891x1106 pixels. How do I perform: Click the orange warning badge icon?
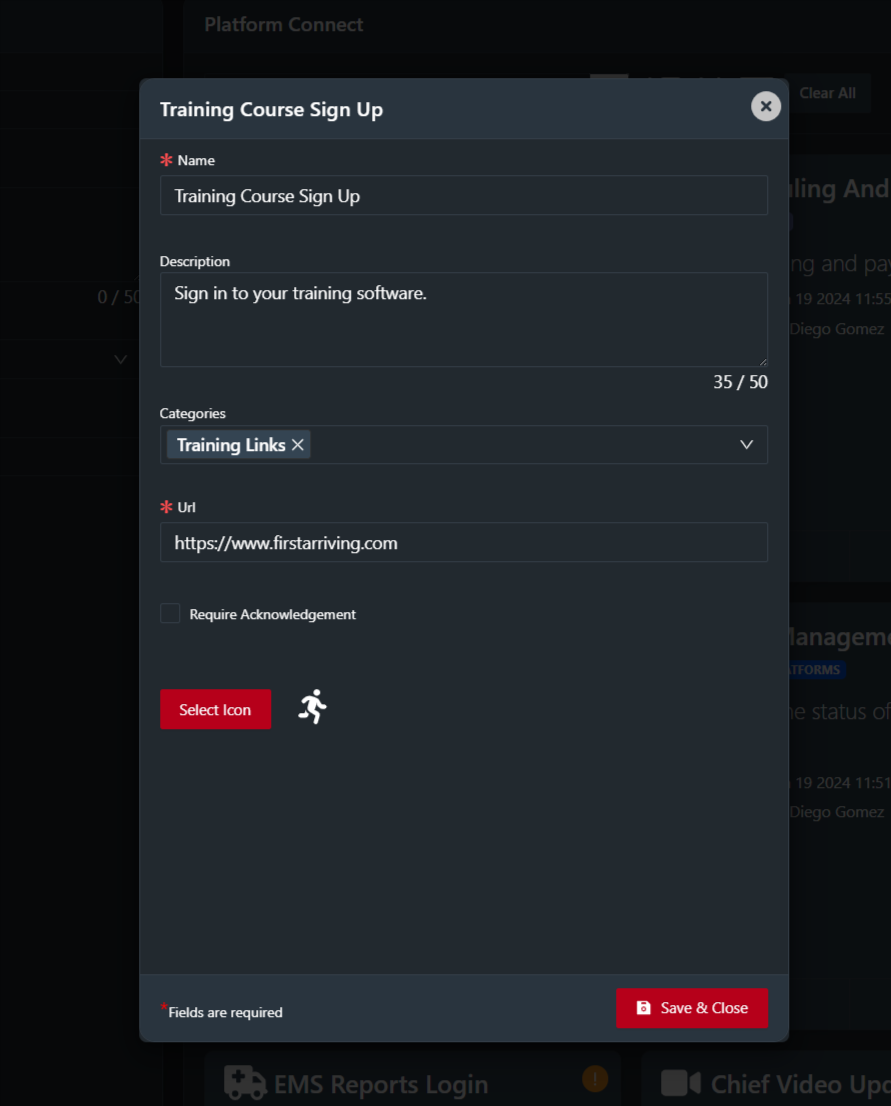[595, 1078]
